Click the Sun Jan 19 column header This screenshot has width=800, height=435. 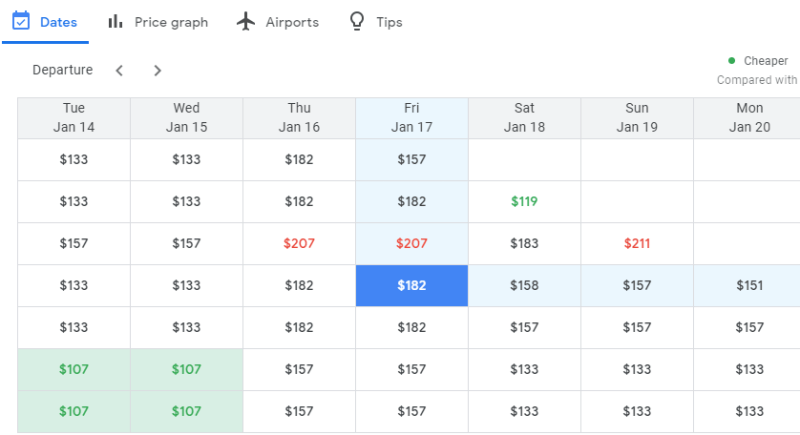[637, 118]
